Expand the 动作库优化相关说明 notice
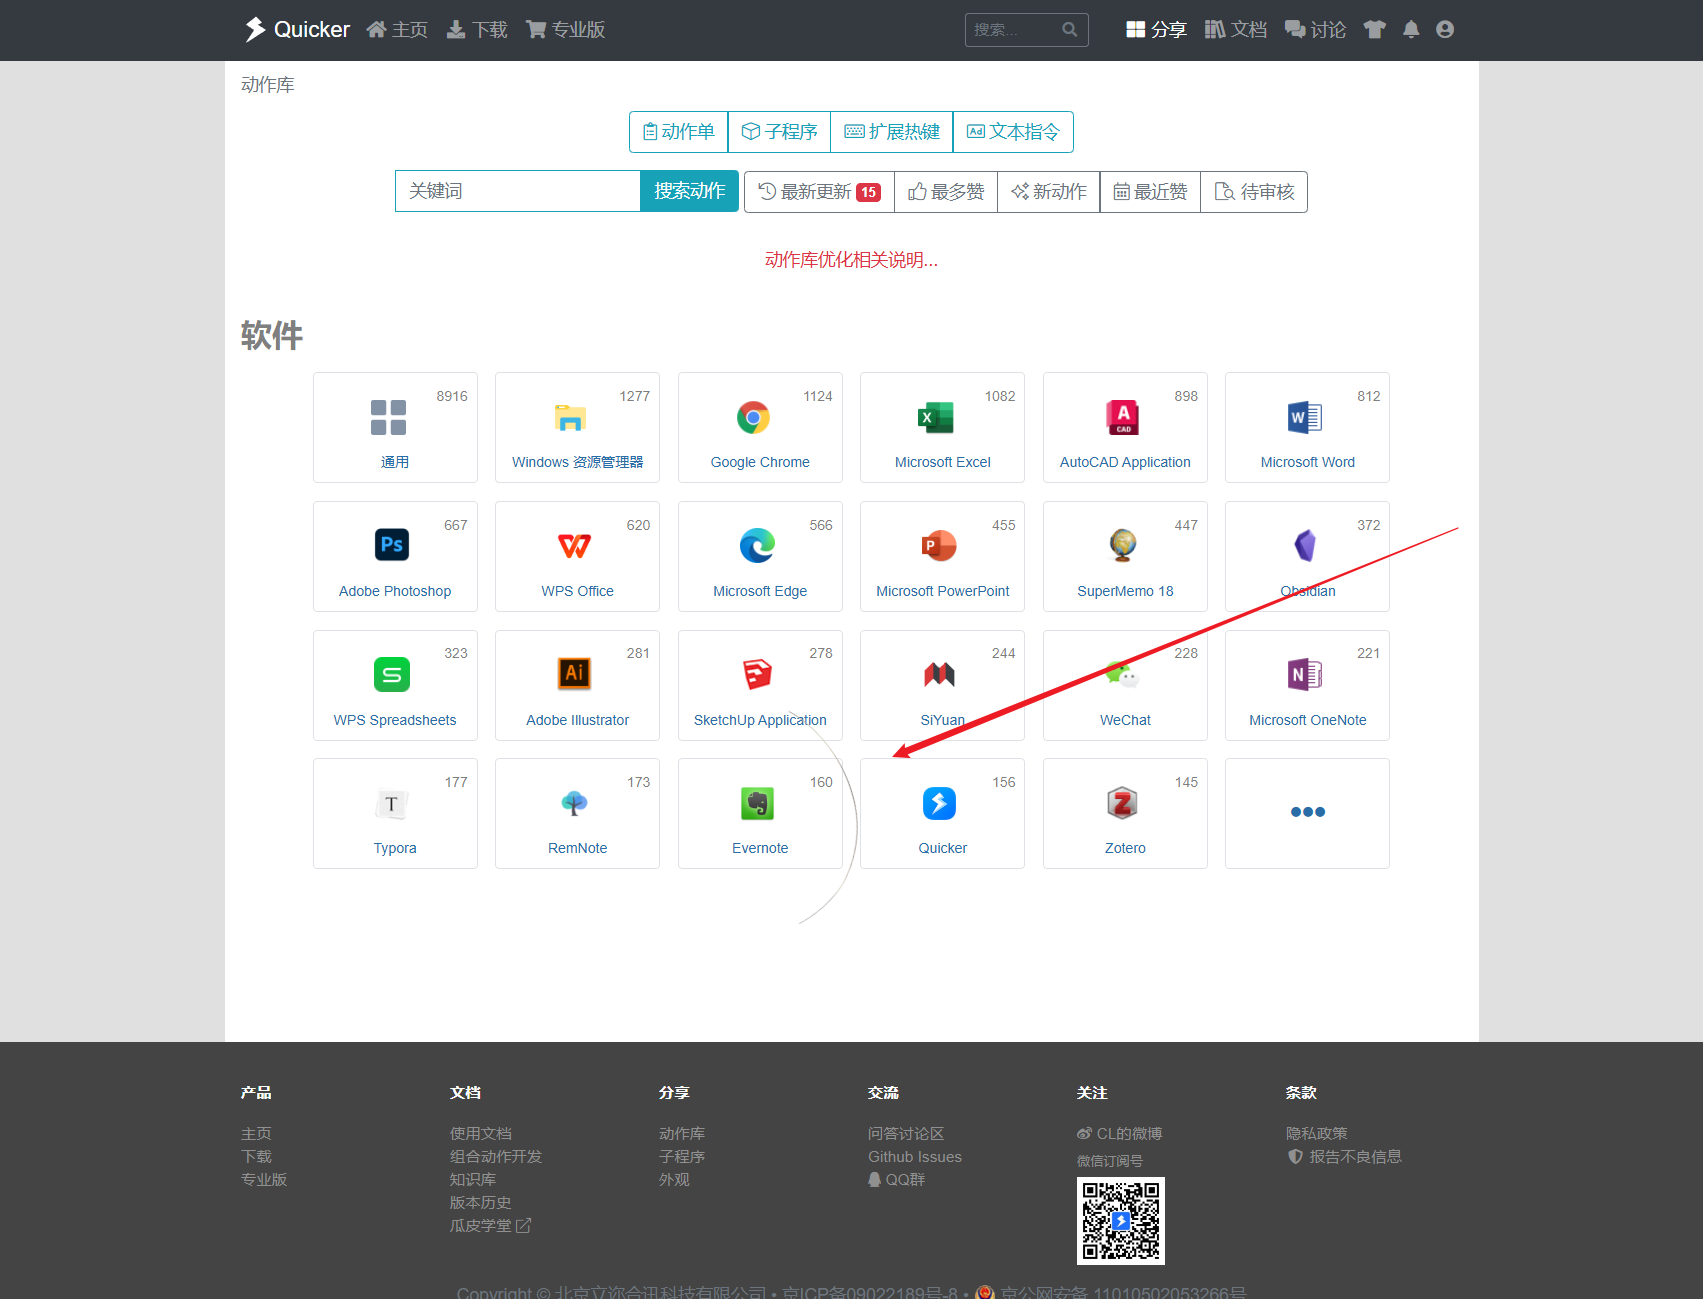Image resolution: width=1703 pixels, height=1299 pixels. click(851, 260)
